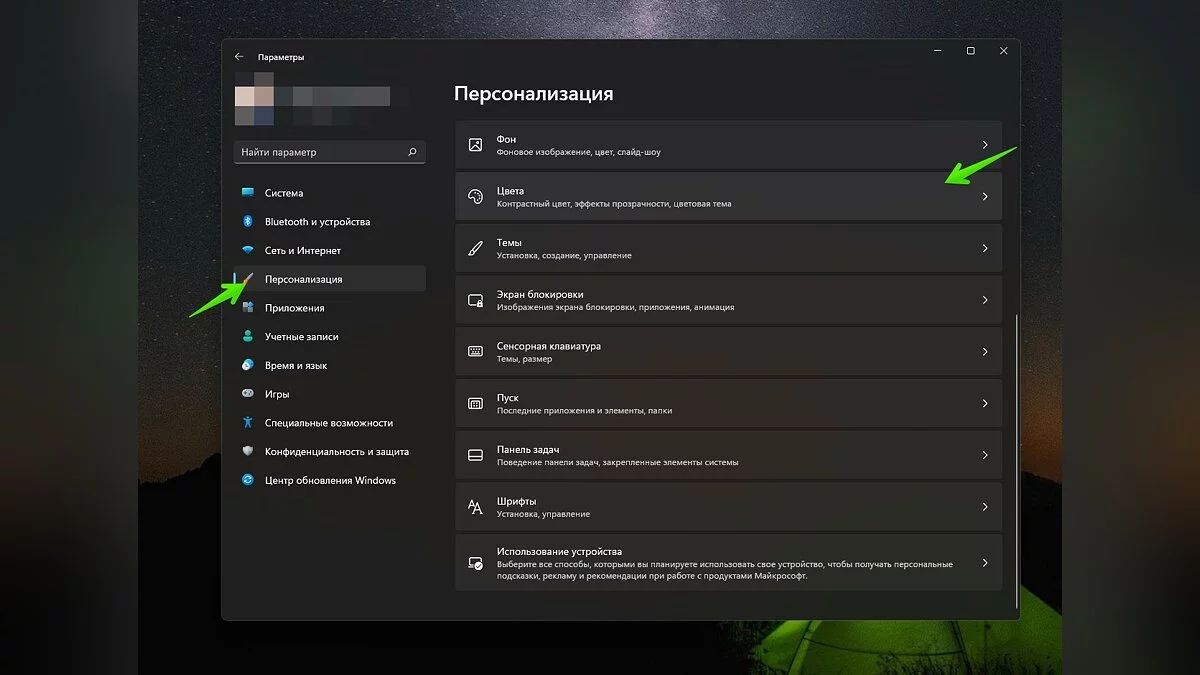Click the pixelated user profile picture
1200x675 pixels.
255,98
